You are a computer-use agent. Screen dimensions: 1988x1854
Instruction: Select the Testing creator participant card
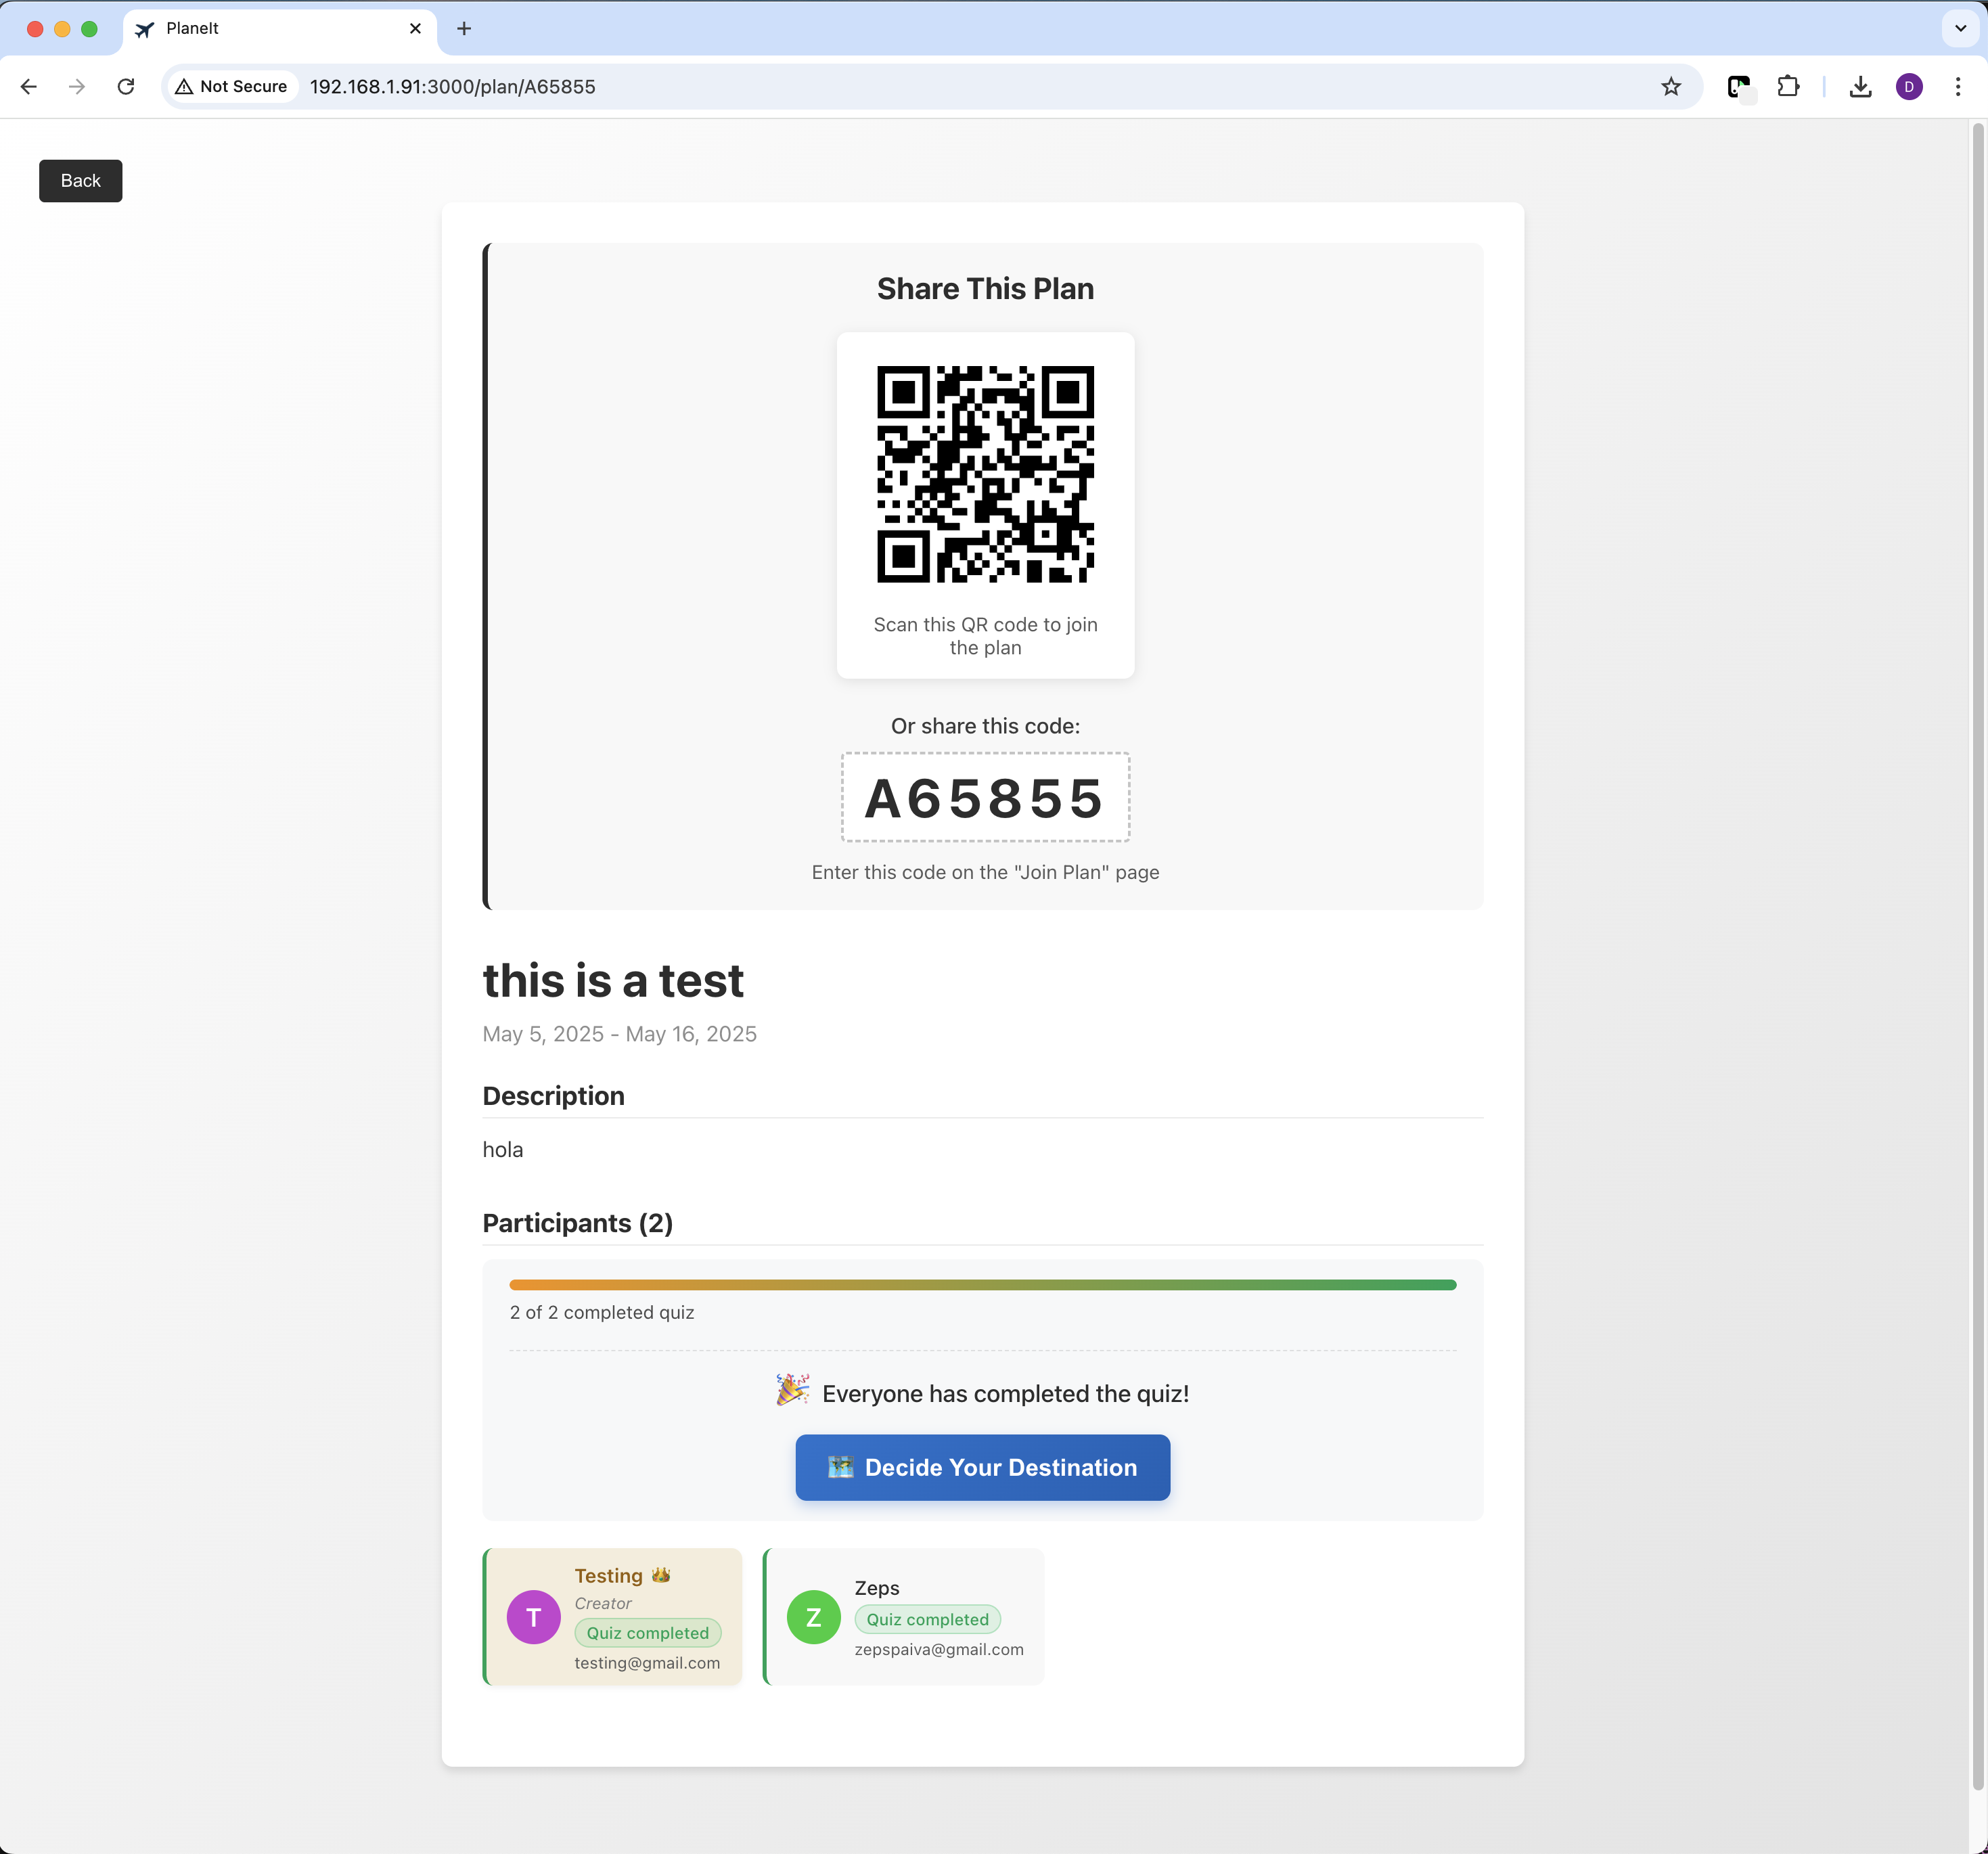click(613, 1616)
